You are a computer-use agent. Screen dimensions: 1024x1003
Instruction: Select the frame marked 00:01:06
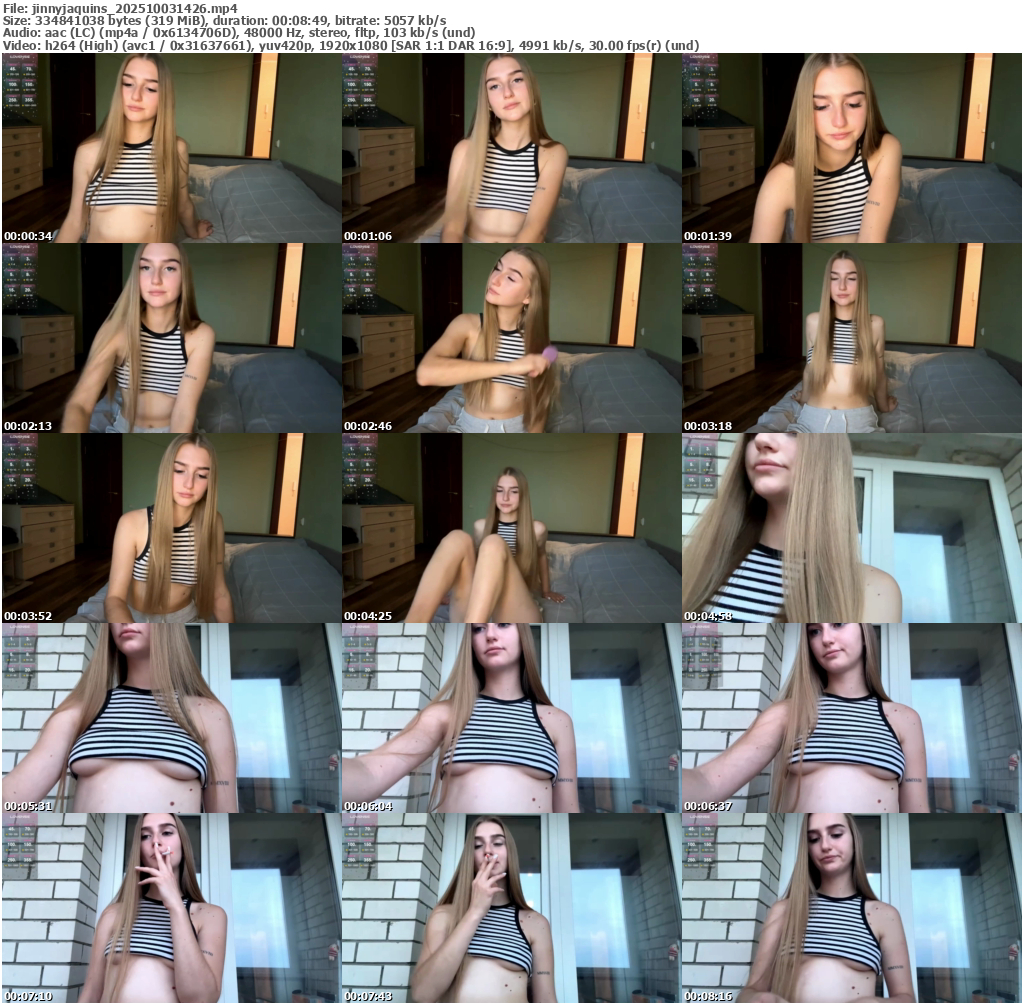point(511,148)
